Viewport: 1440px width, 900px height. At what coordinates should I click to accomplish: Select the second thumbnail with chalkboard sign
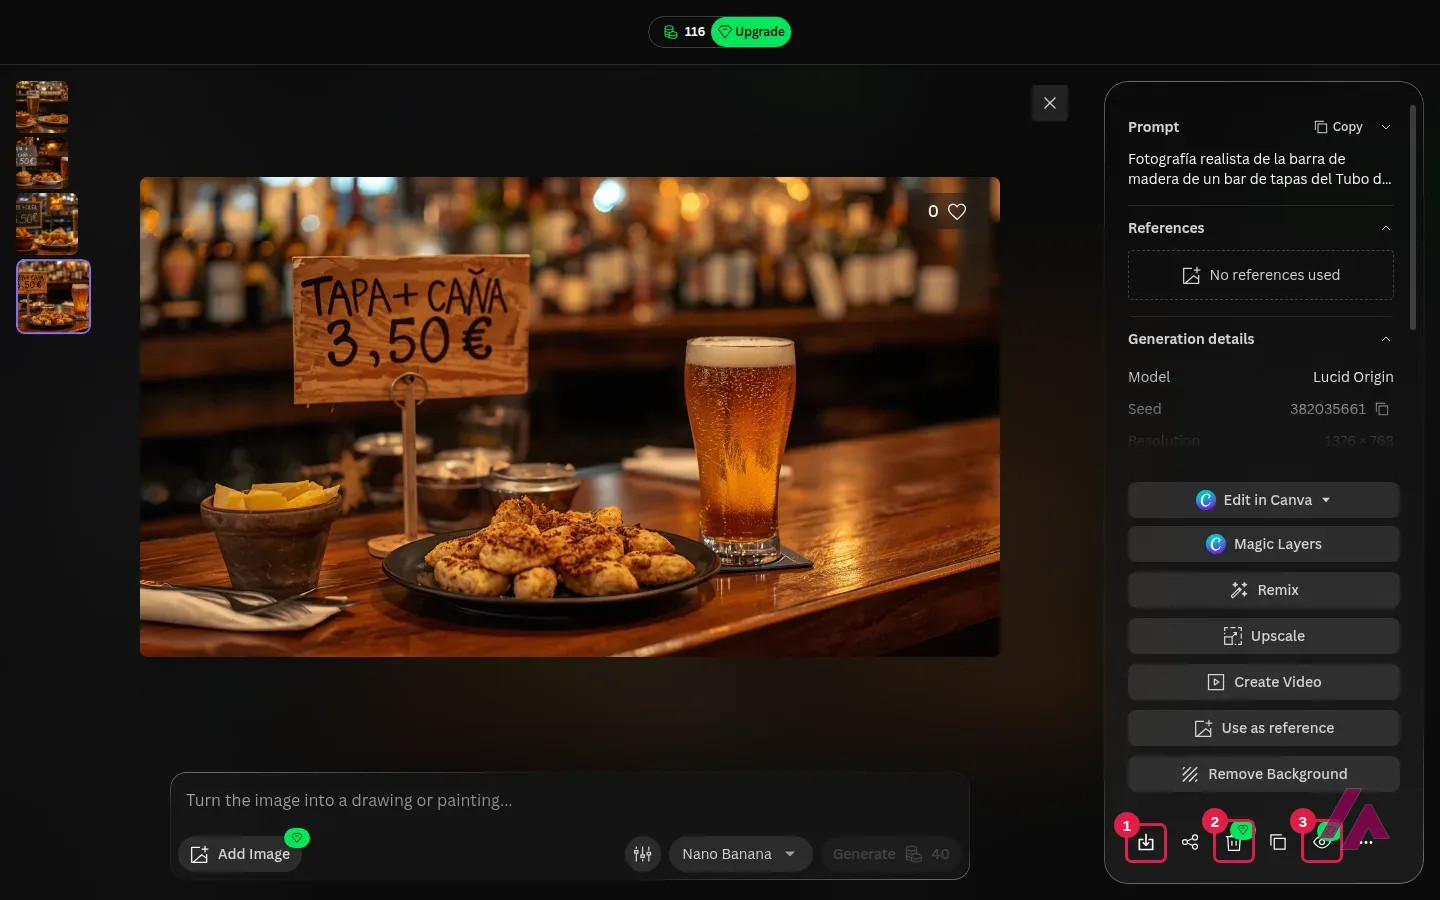click(42, 163)
